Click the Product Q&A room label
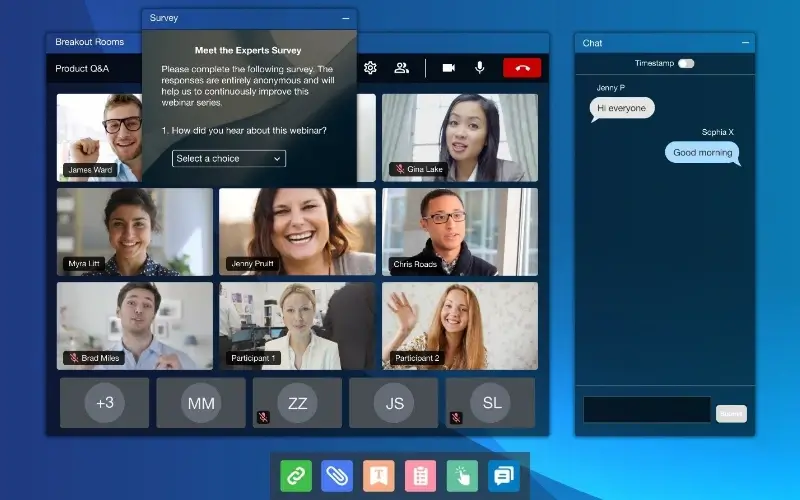Viewport: 800px width, 500px height. pyautogui.click(x=82, y=68)
